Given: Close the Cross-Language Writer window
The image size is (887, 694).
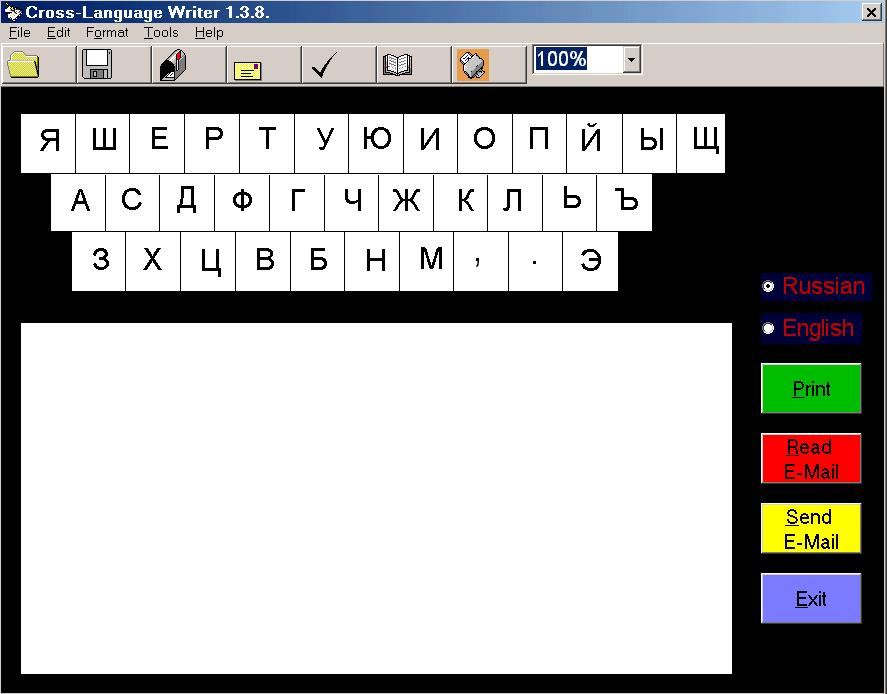Looking at the screenshot, I should click(x=871, y=12).
